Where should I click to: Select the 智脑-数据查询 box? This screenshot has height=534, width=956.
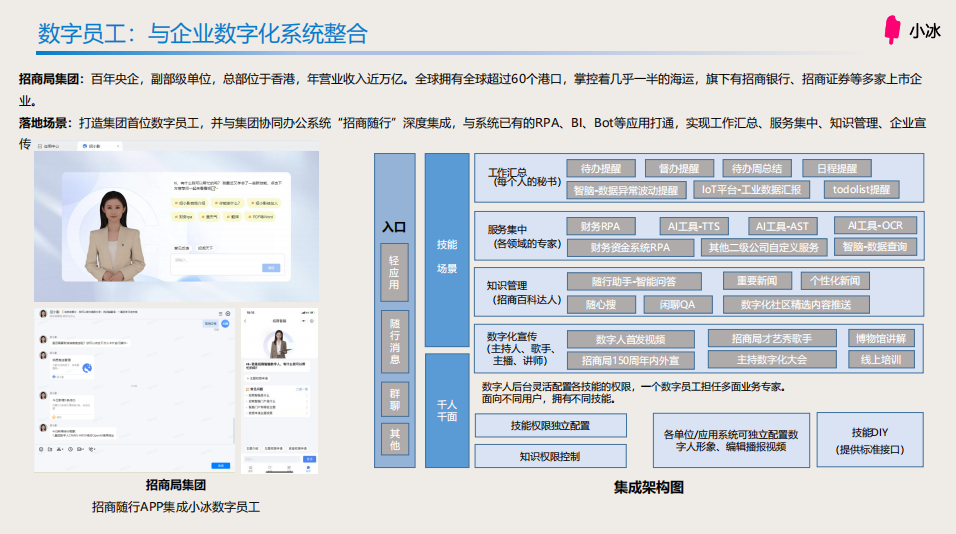pyautogui.click(x=875, y=246)
